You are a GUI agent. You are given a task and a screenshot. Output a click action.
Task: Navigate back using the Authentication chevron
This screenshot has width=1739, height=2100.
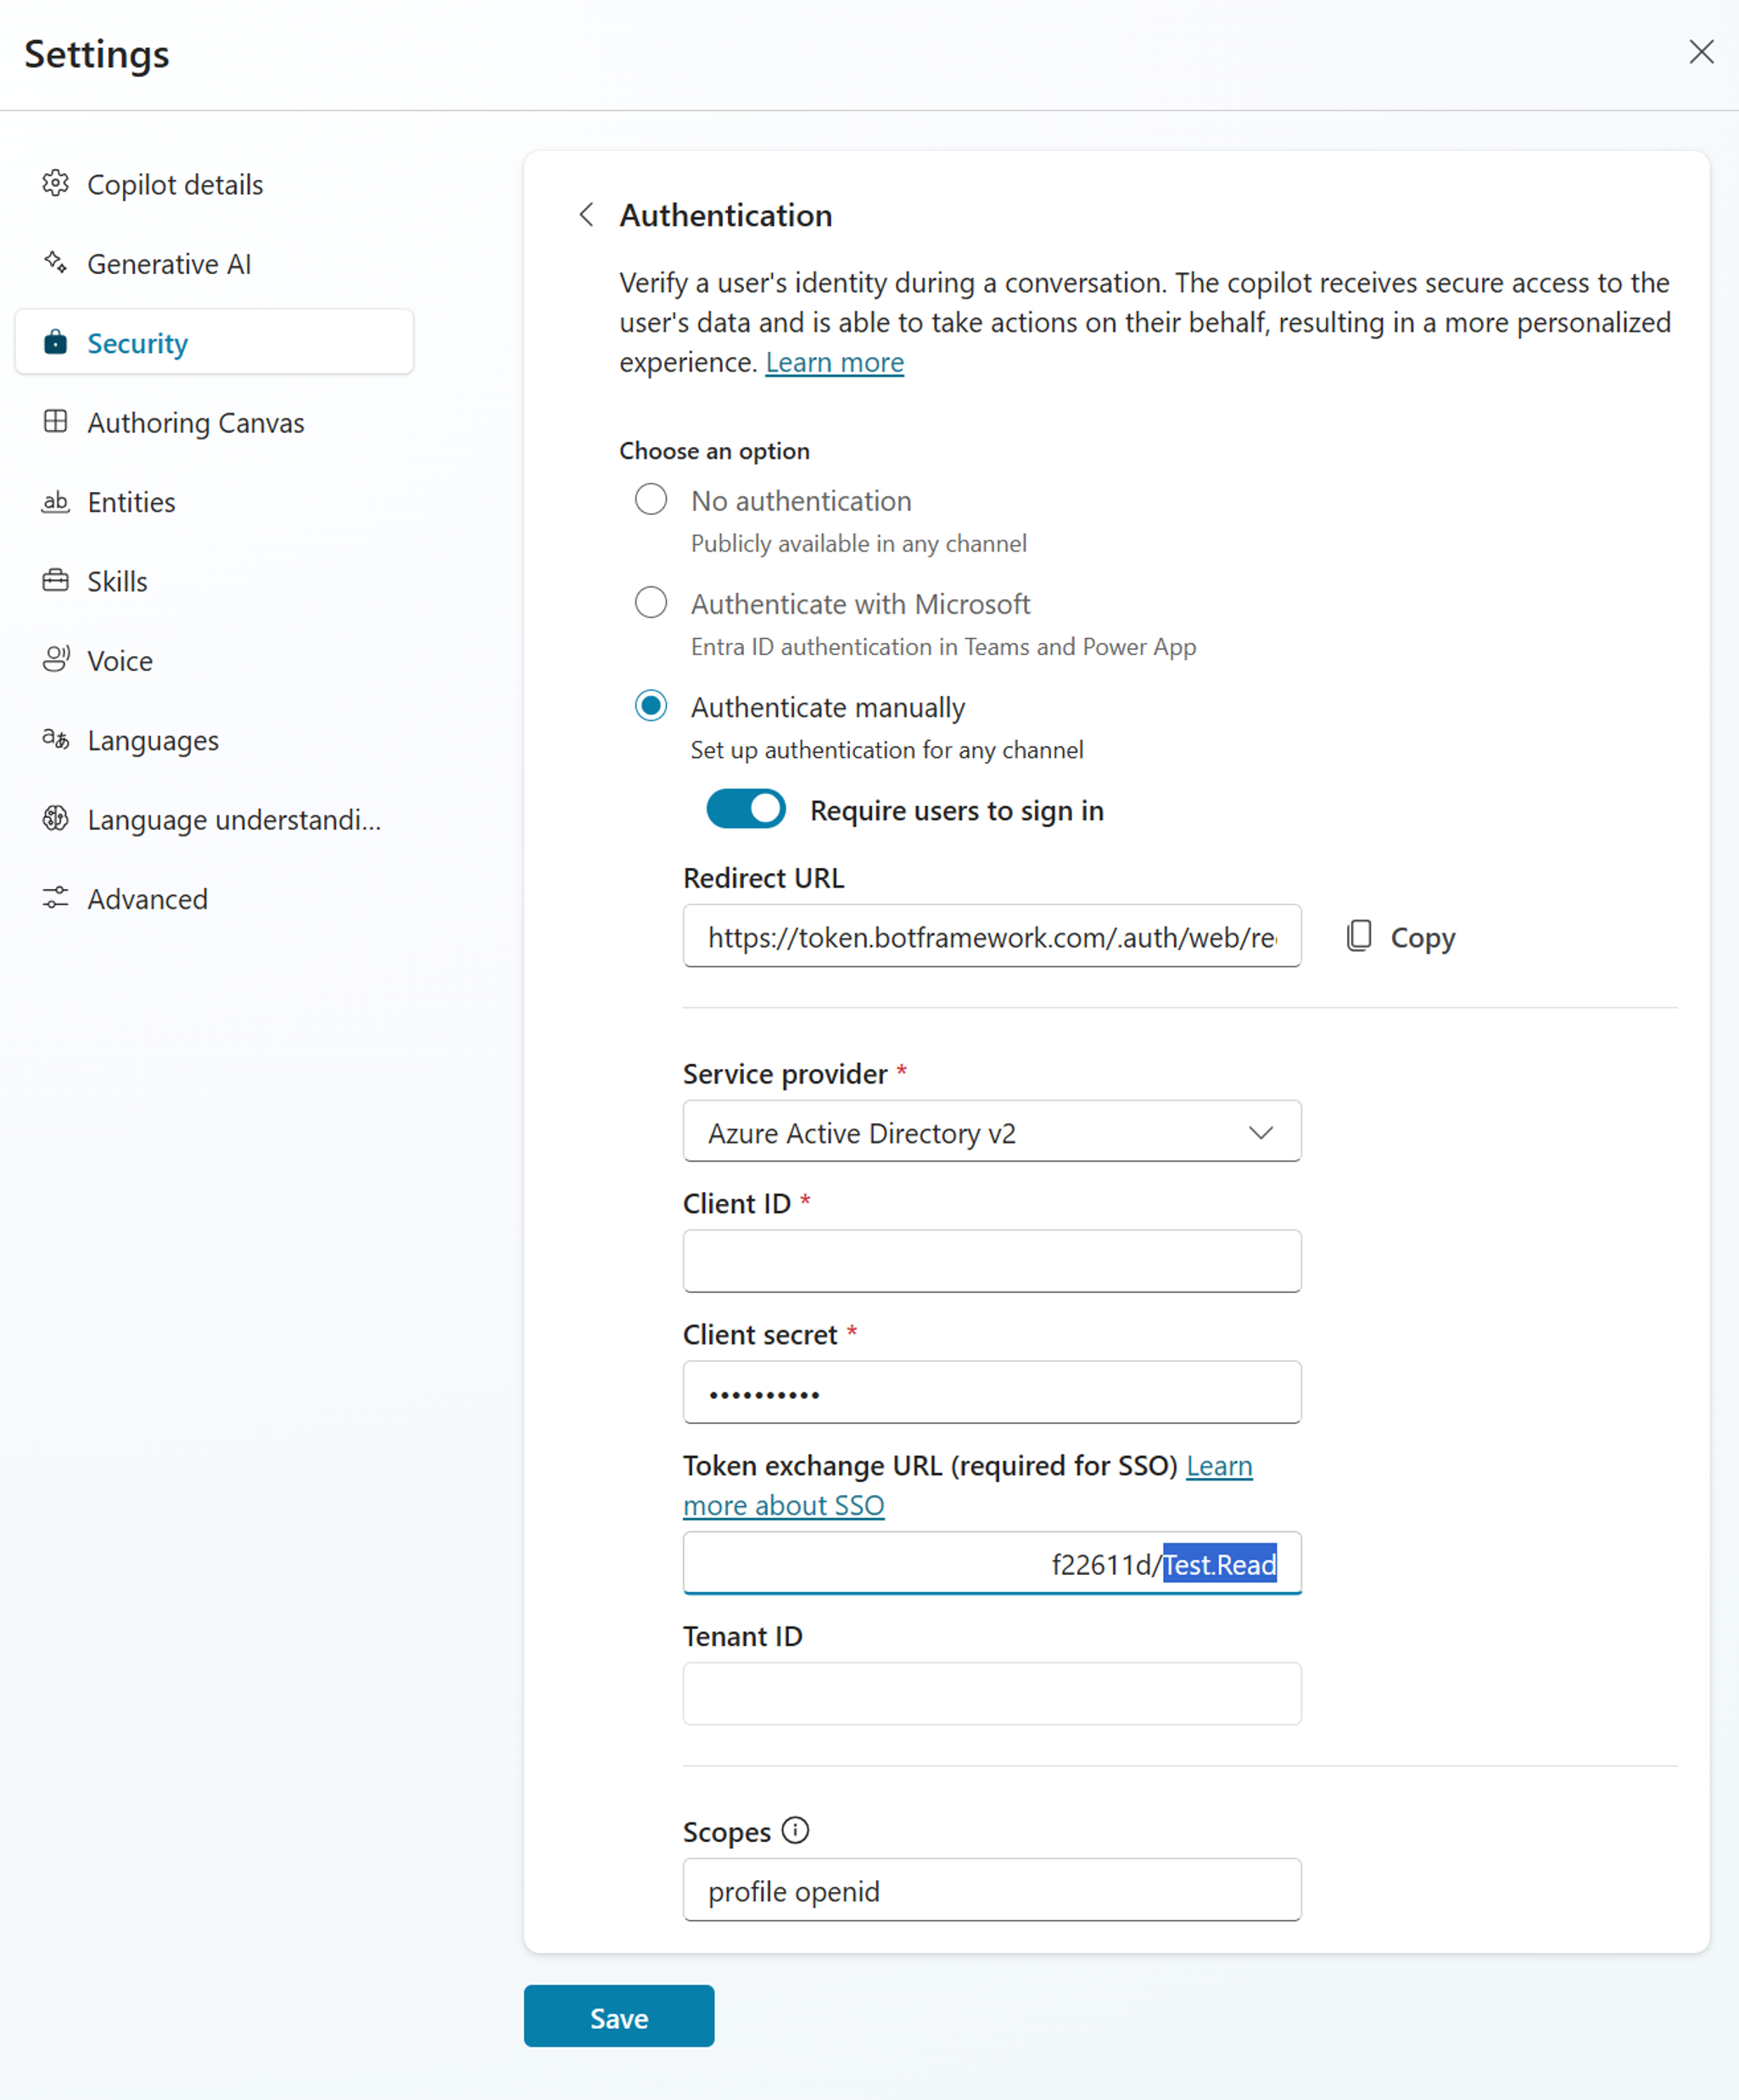[x=588, y=213]
